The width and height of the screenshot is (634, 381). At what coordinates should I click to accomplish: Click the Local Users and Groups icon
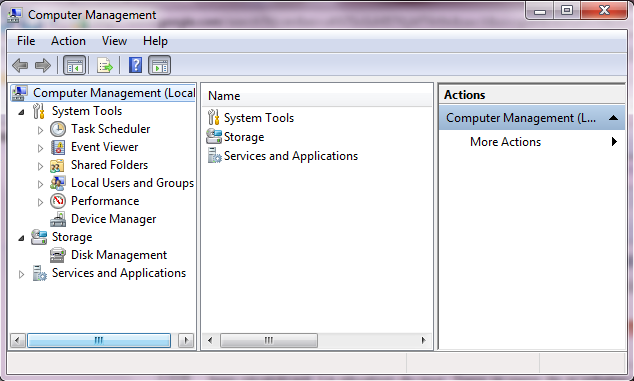pos(58,183)
